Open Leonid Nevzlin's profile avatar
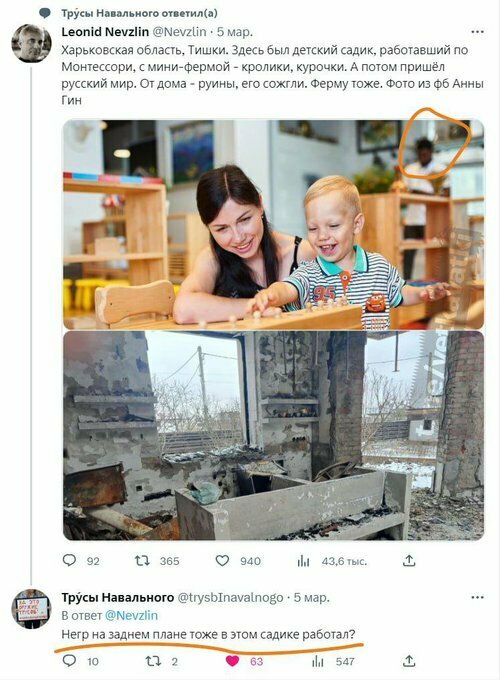 pyautogui.click(x=31, y=43)
